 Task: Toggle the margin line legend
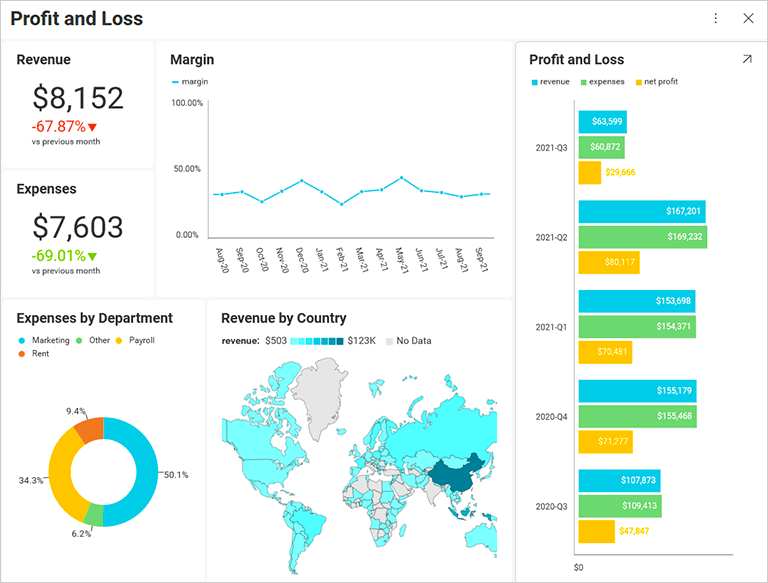190,82
